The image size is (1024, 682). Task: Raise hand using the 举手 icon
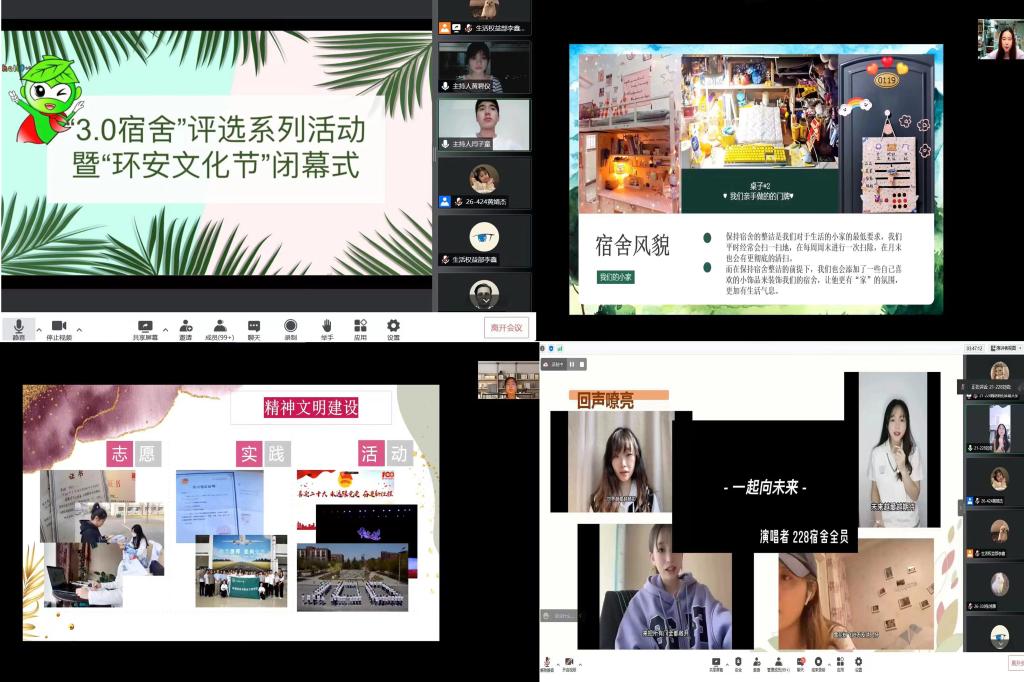click(x=326, y=327)
